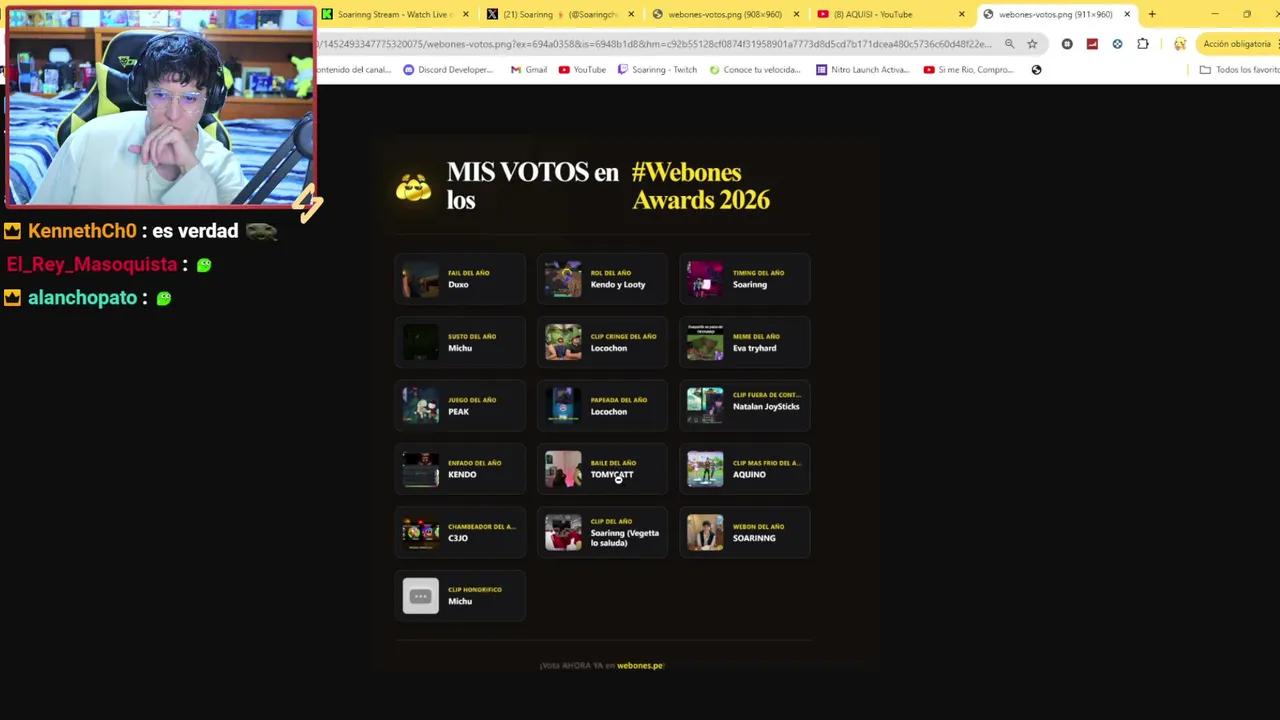Screen dimensions: 1280x720
Task: Click the Webon del Año SOARINNG thumbnail
Action: coord(705,532)
